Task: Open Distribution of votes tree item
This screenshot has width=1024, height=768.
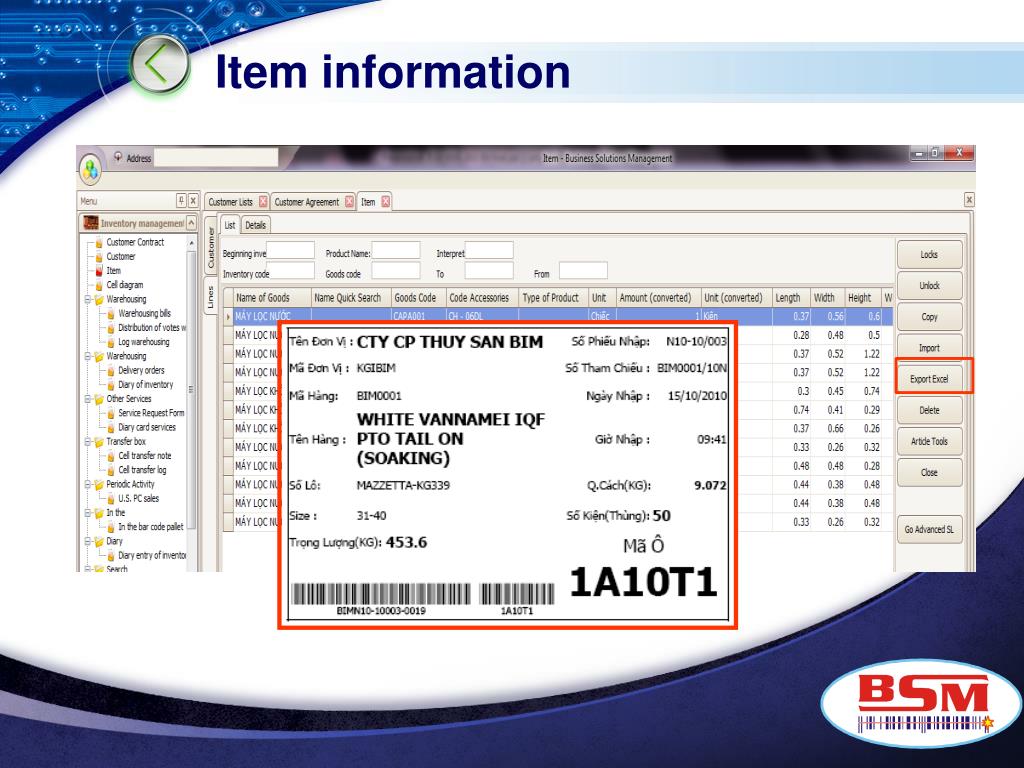Action: (x=152, y=327)
